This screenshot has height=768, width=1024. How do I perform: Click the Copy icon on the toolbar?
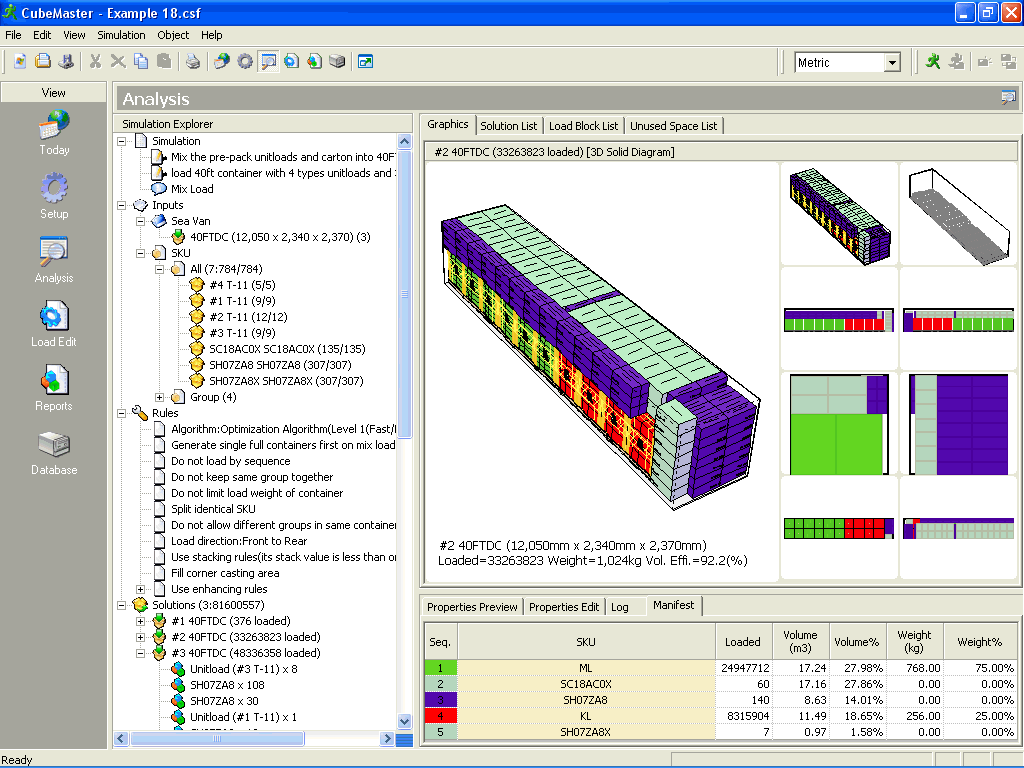pos(141,61)
